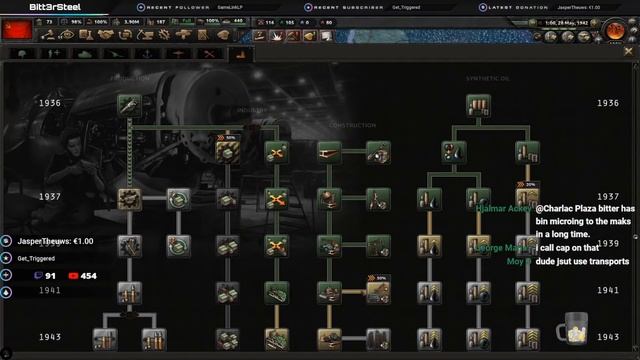Select 1936 Basic Machine Tools under Production
The height and width of the screenshot is (360, 640).
[x=129, y=105]
